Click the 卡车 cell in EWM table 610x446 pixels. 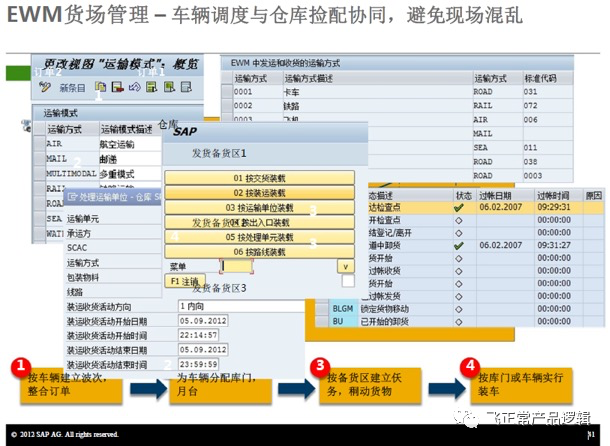click(377, 92)
